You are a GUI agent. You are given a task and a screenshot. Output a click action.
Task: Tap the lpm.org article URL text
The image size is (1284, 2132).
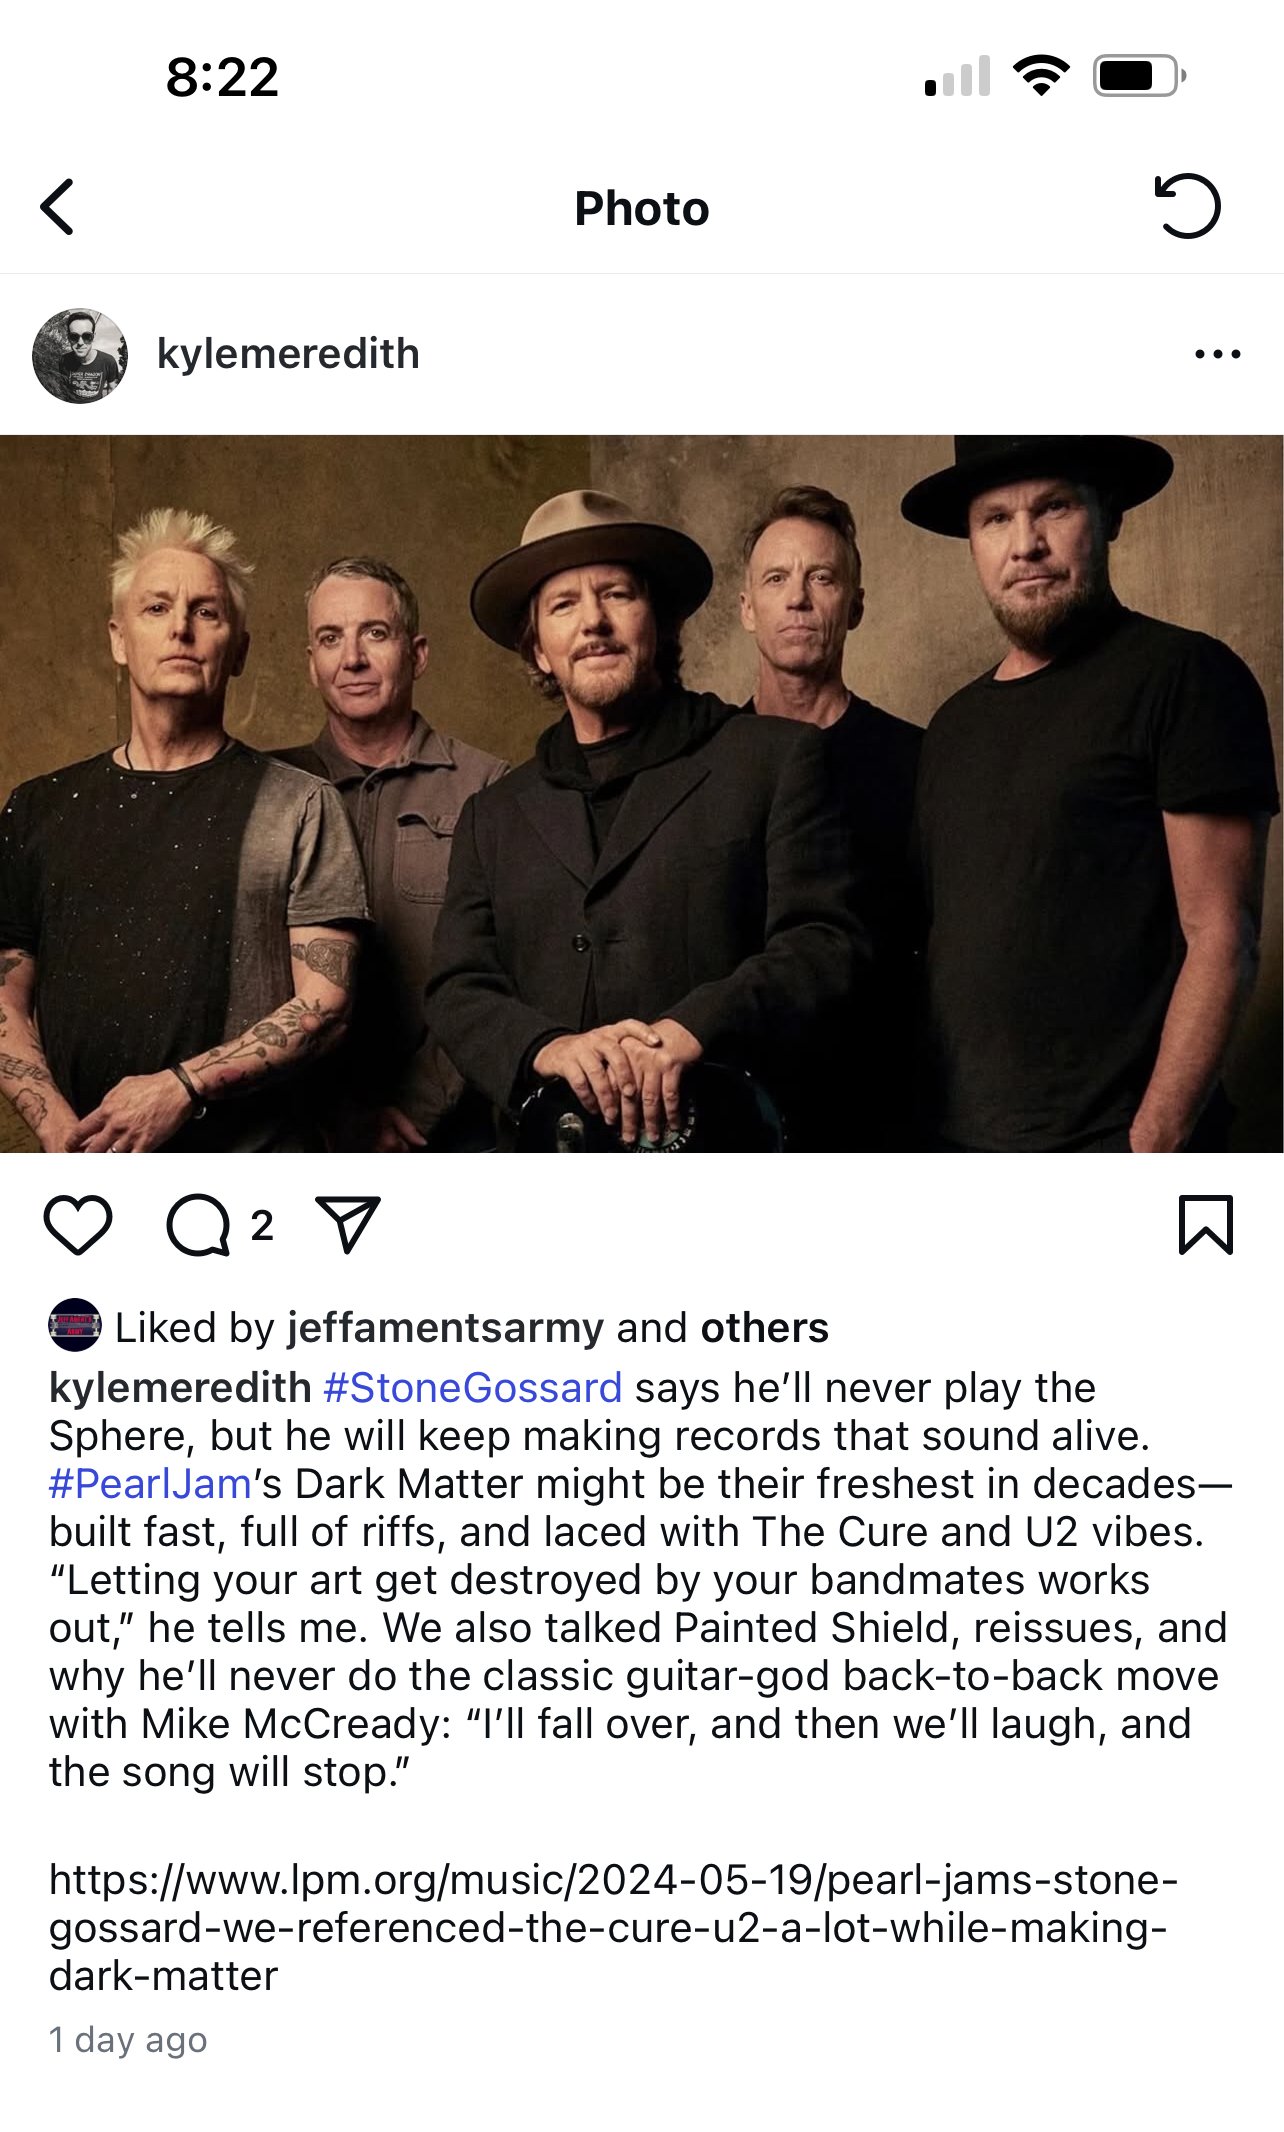click(x=613, y=1928)
